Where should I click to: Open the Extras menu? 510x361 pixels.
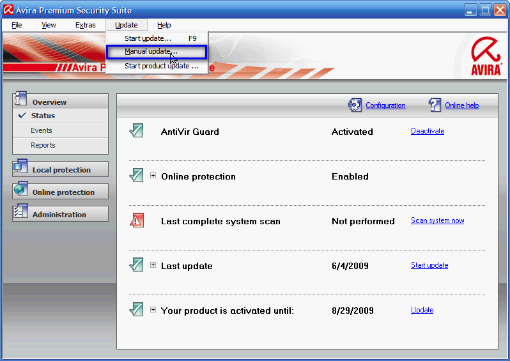pos(85,25)
